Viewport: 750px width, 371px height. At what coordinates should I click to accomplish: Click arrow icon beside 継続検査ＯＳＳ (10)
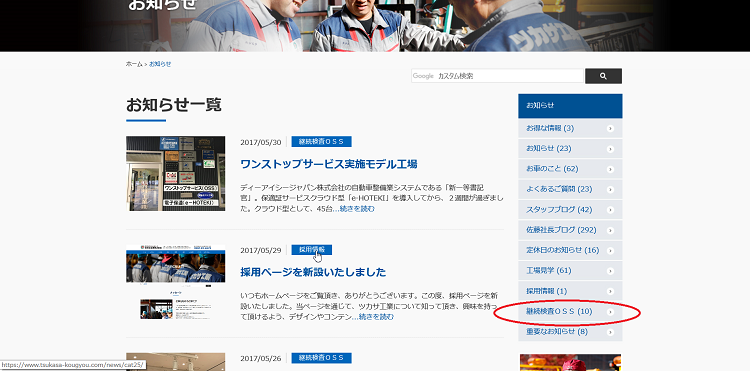point(610,312)
